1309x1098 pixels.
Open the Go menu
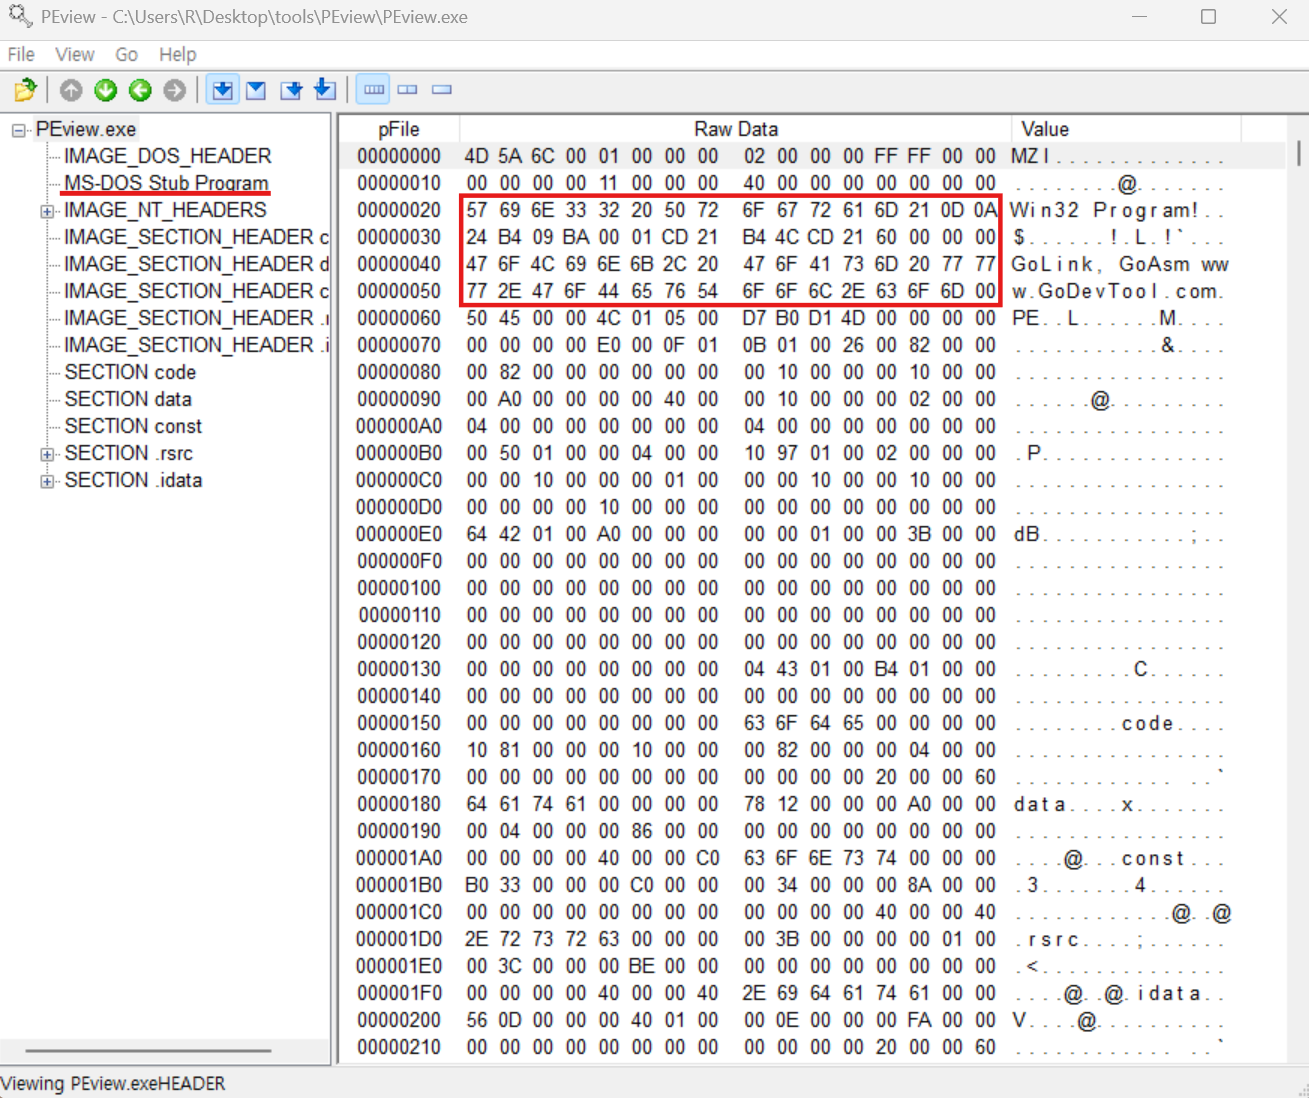(x=126, y=54)
